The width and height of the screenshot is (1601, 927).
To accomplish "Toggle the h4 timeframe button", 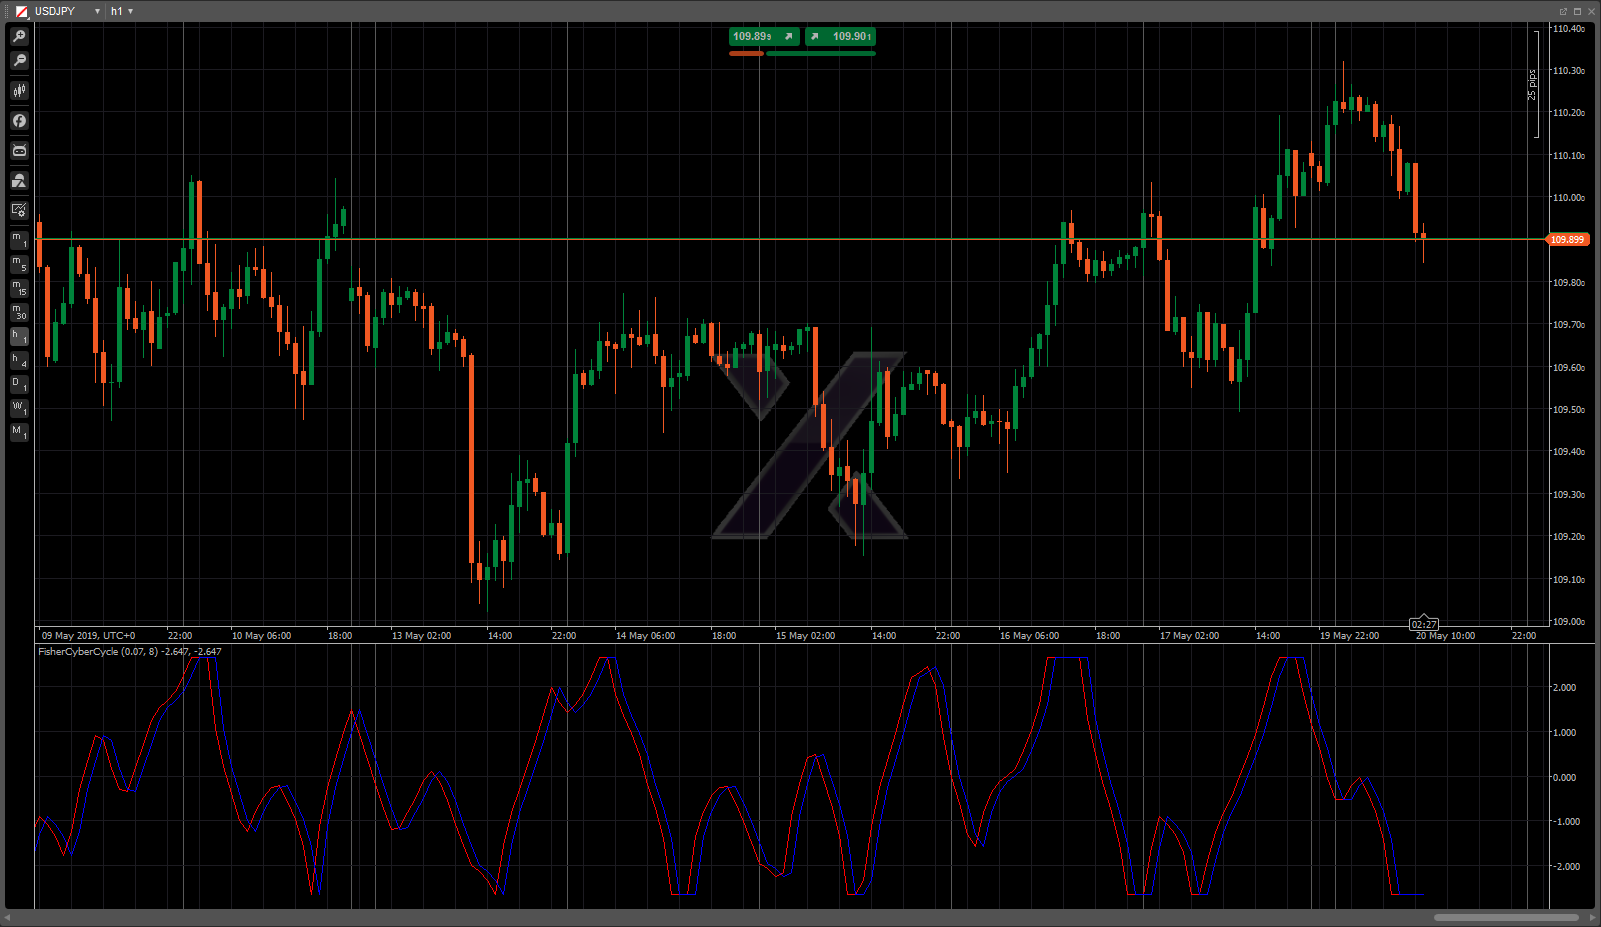I will (x=19, y=361).
